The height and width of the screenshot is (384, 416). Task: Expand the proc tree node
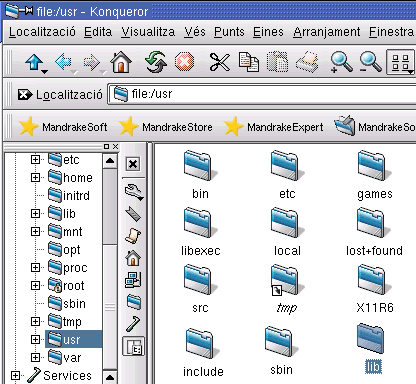click(x=35, y=267)
